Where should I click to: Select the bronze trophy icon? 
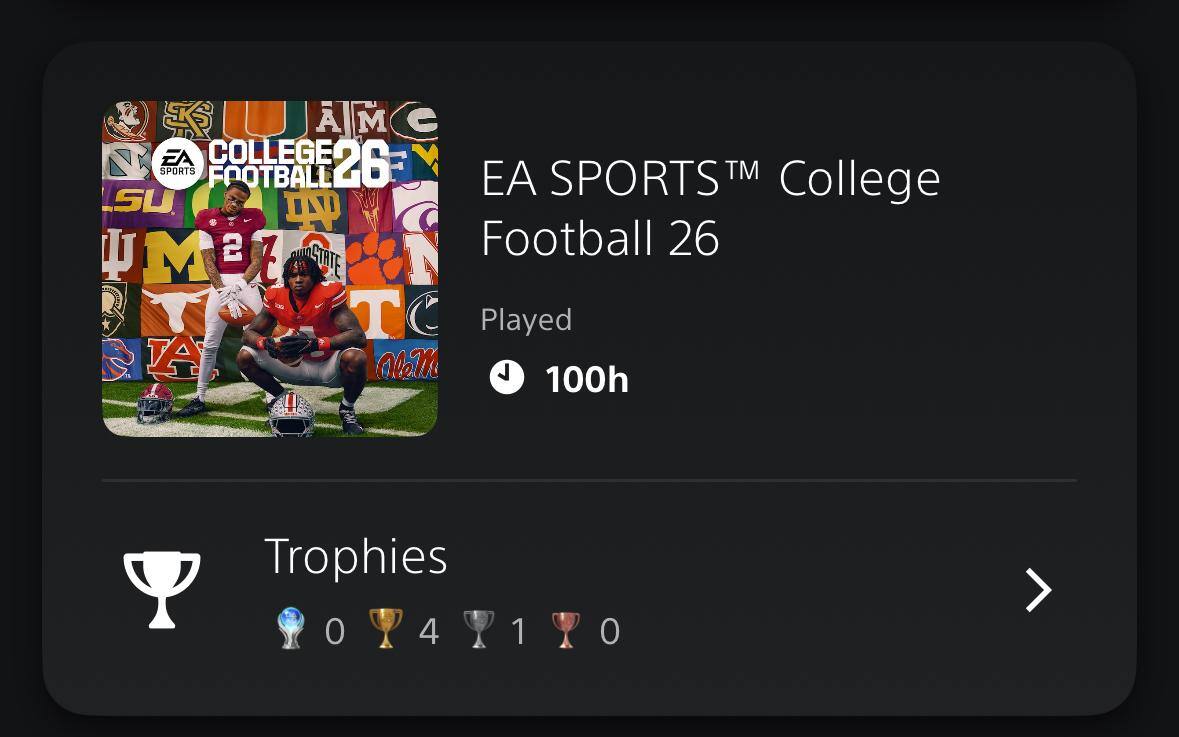click(x=566, y=630)
